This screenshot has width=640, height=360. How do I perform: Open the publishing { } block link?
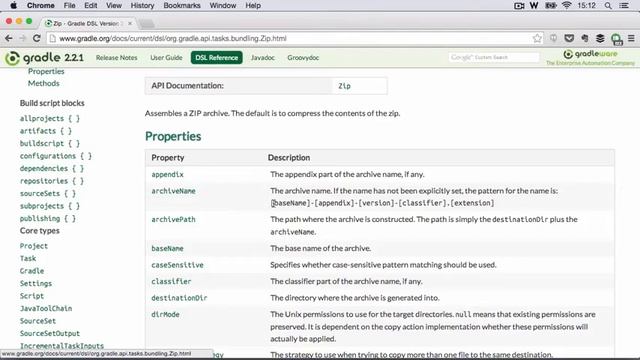click(48, 218)
